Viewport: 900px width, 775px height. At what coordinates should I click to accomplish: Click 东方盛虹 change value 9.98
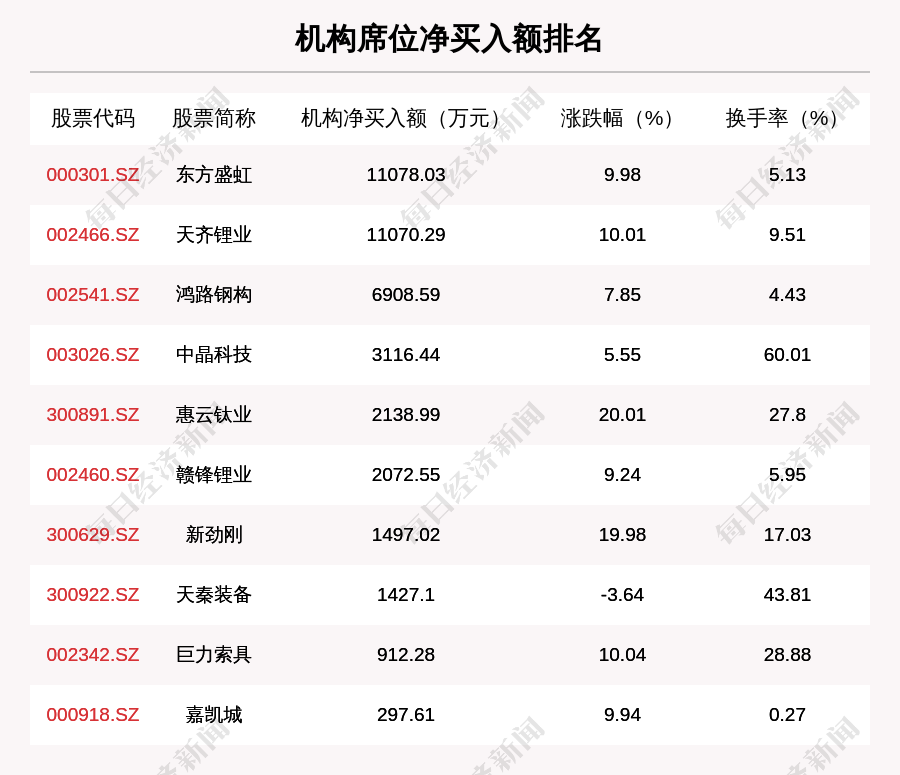pyautogui.click(x=622, y=175)
